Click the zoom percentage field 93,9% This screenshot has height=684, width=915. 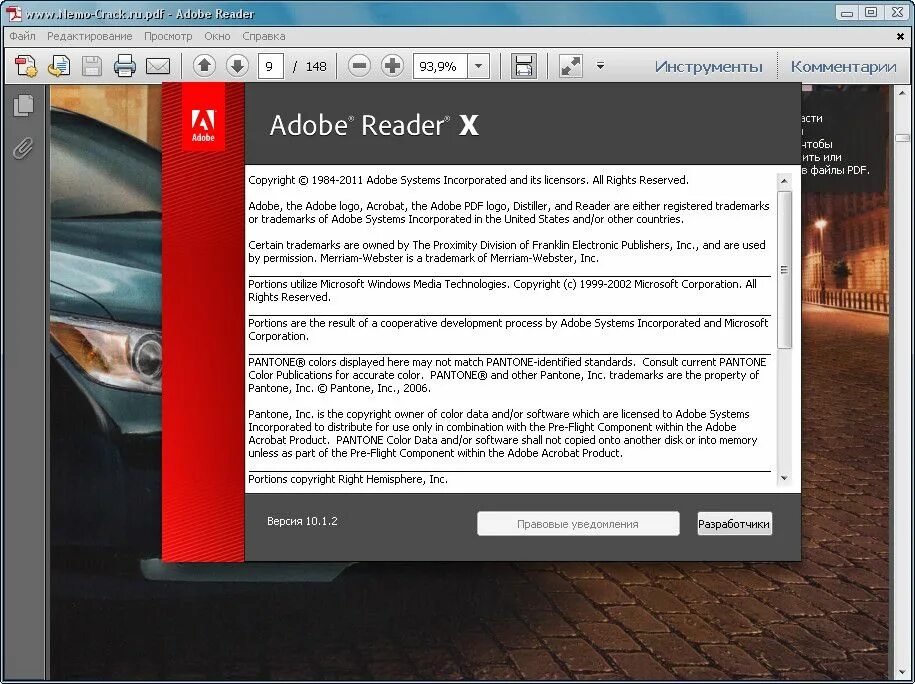(x=441, y=66)
